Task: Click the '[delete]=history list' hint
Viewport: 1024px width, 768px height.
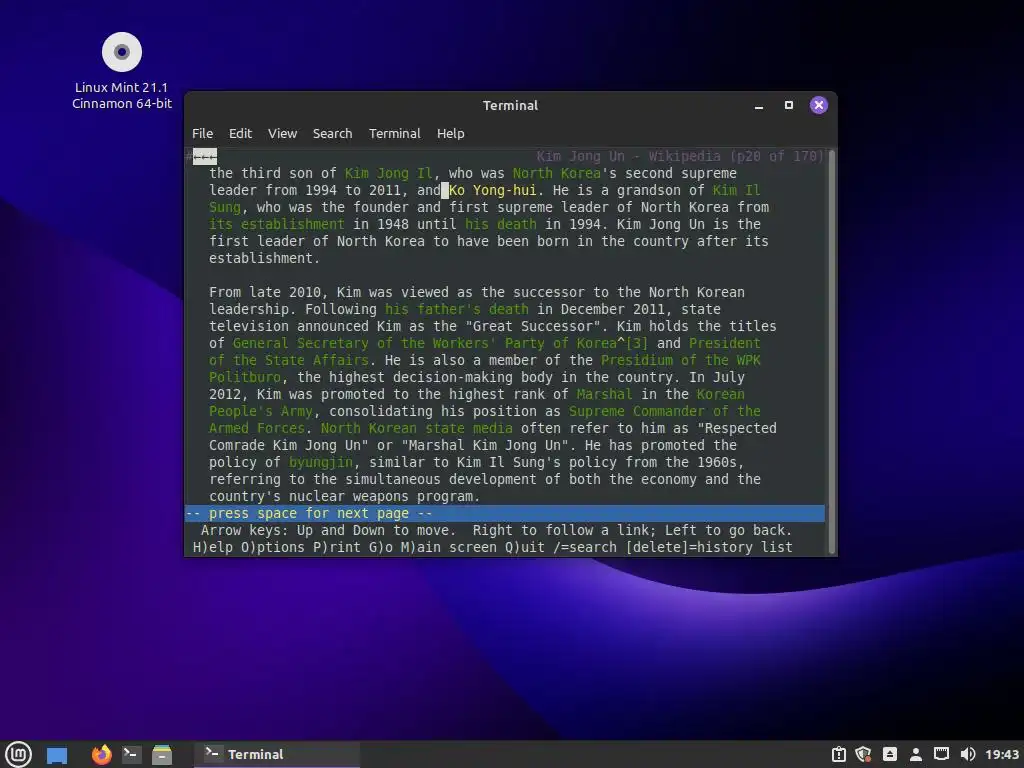Action: click(709, 547)
